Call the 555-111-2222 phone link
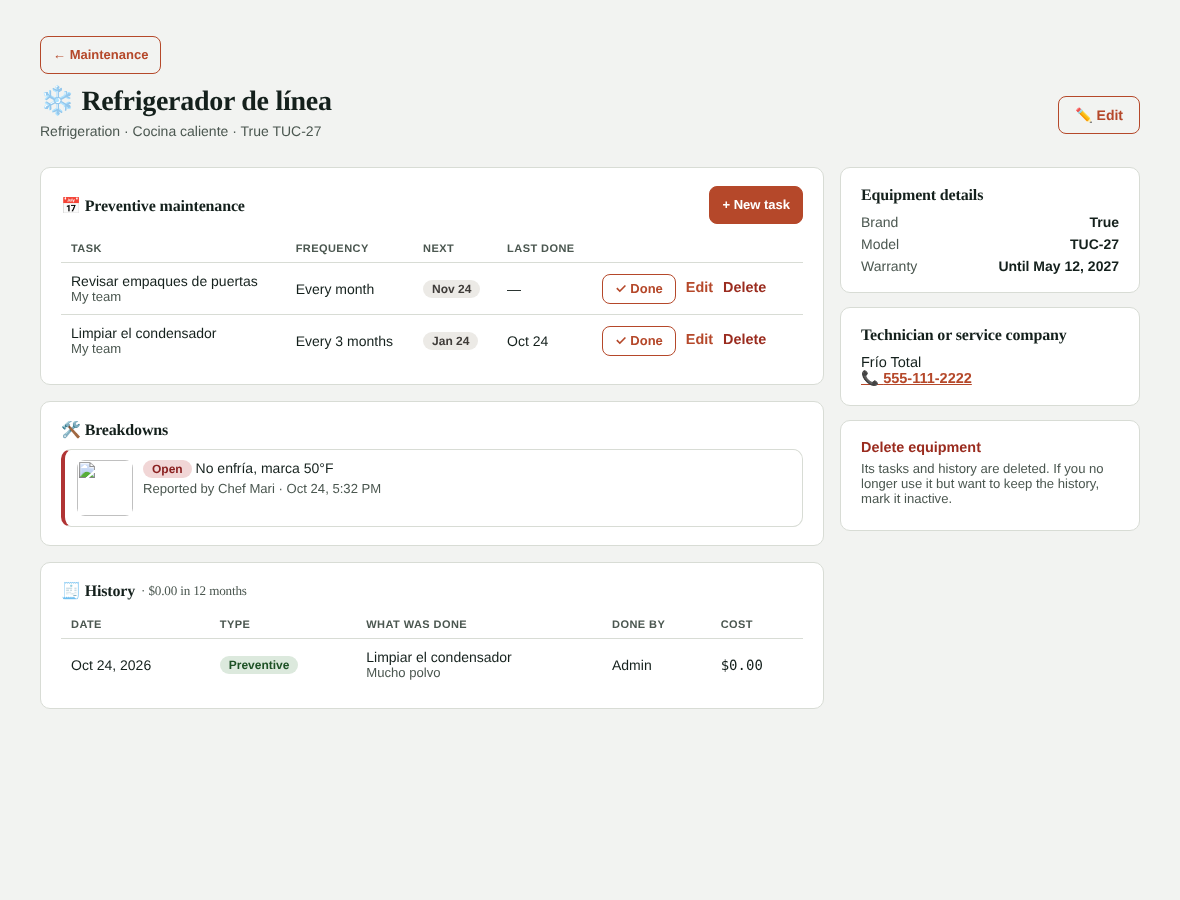Viewport: 1180px width, 900px height. pos(927,379)
